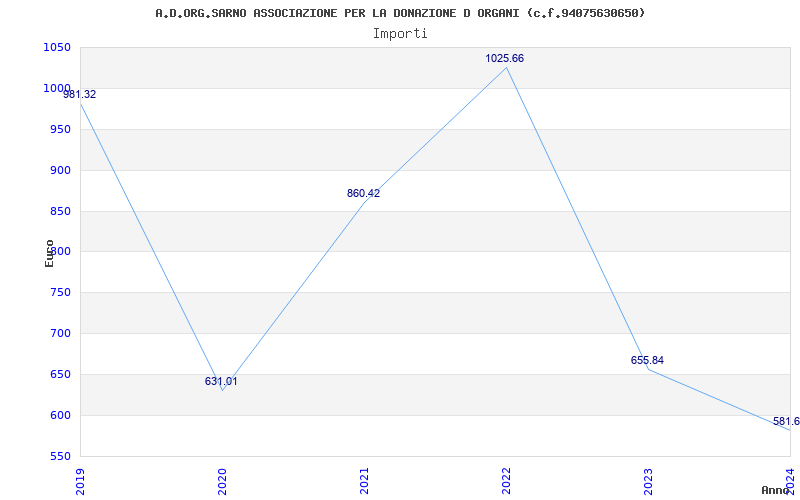Viewport: 800px width, 500px height.
Task: Click the 2022 x-axis year label
Action: click(x=506, y=481)
